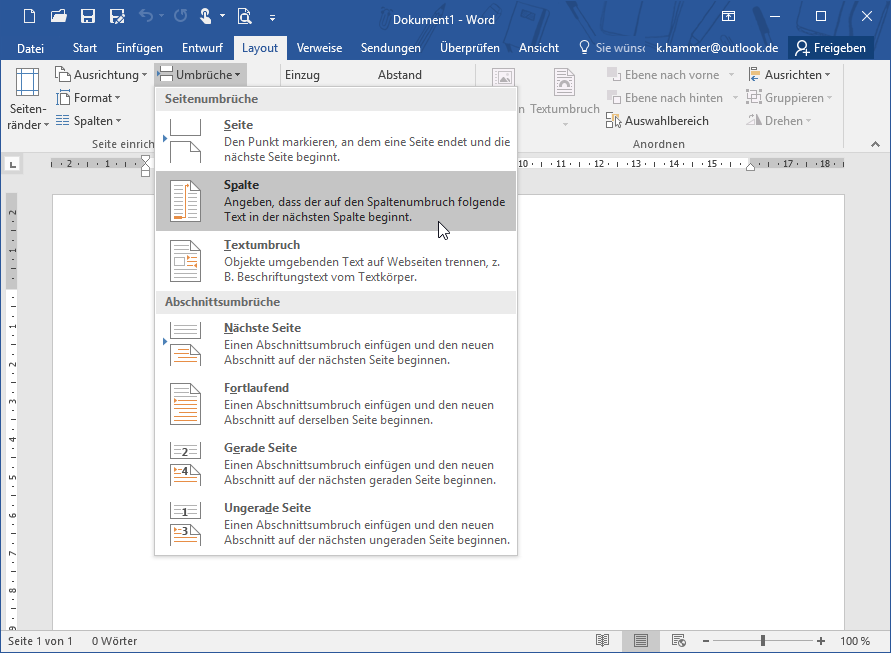Click the Freigeben share button
This screenshot has width=891, height=653.
click(830, 48)
